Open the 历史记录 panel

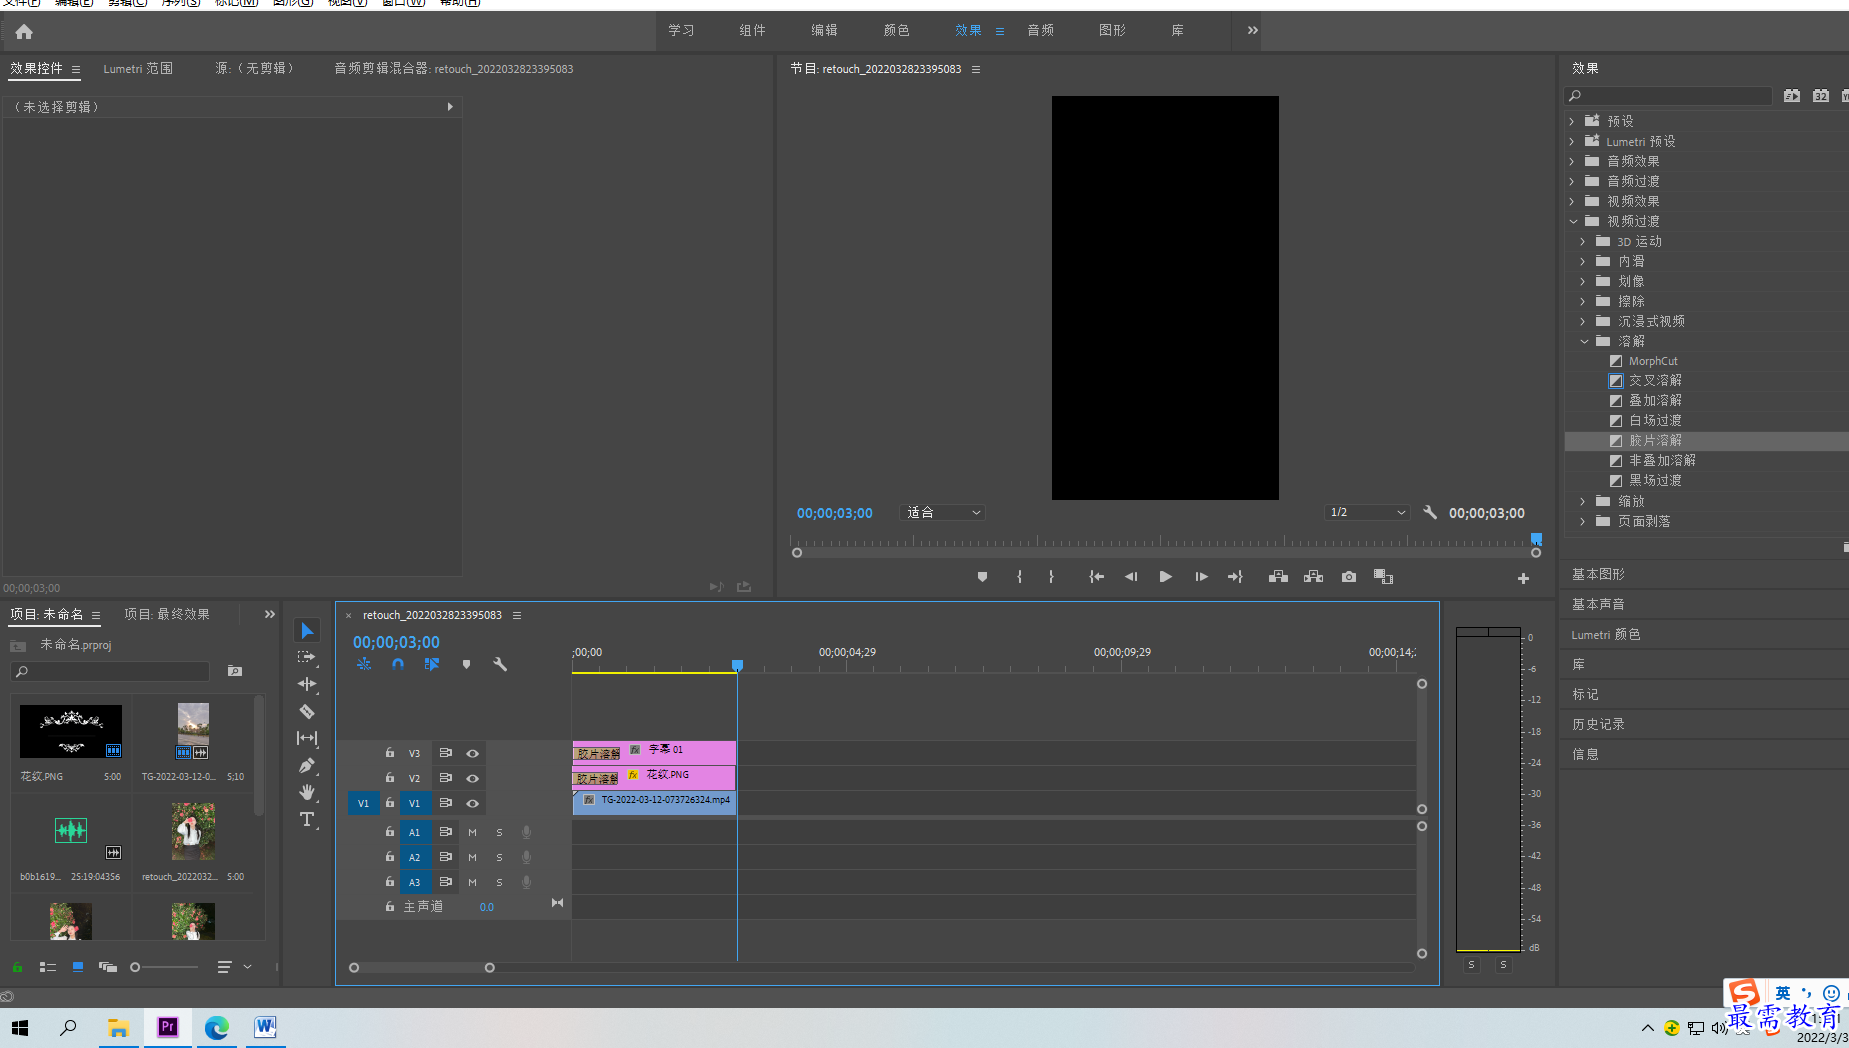coord(1598,724)
